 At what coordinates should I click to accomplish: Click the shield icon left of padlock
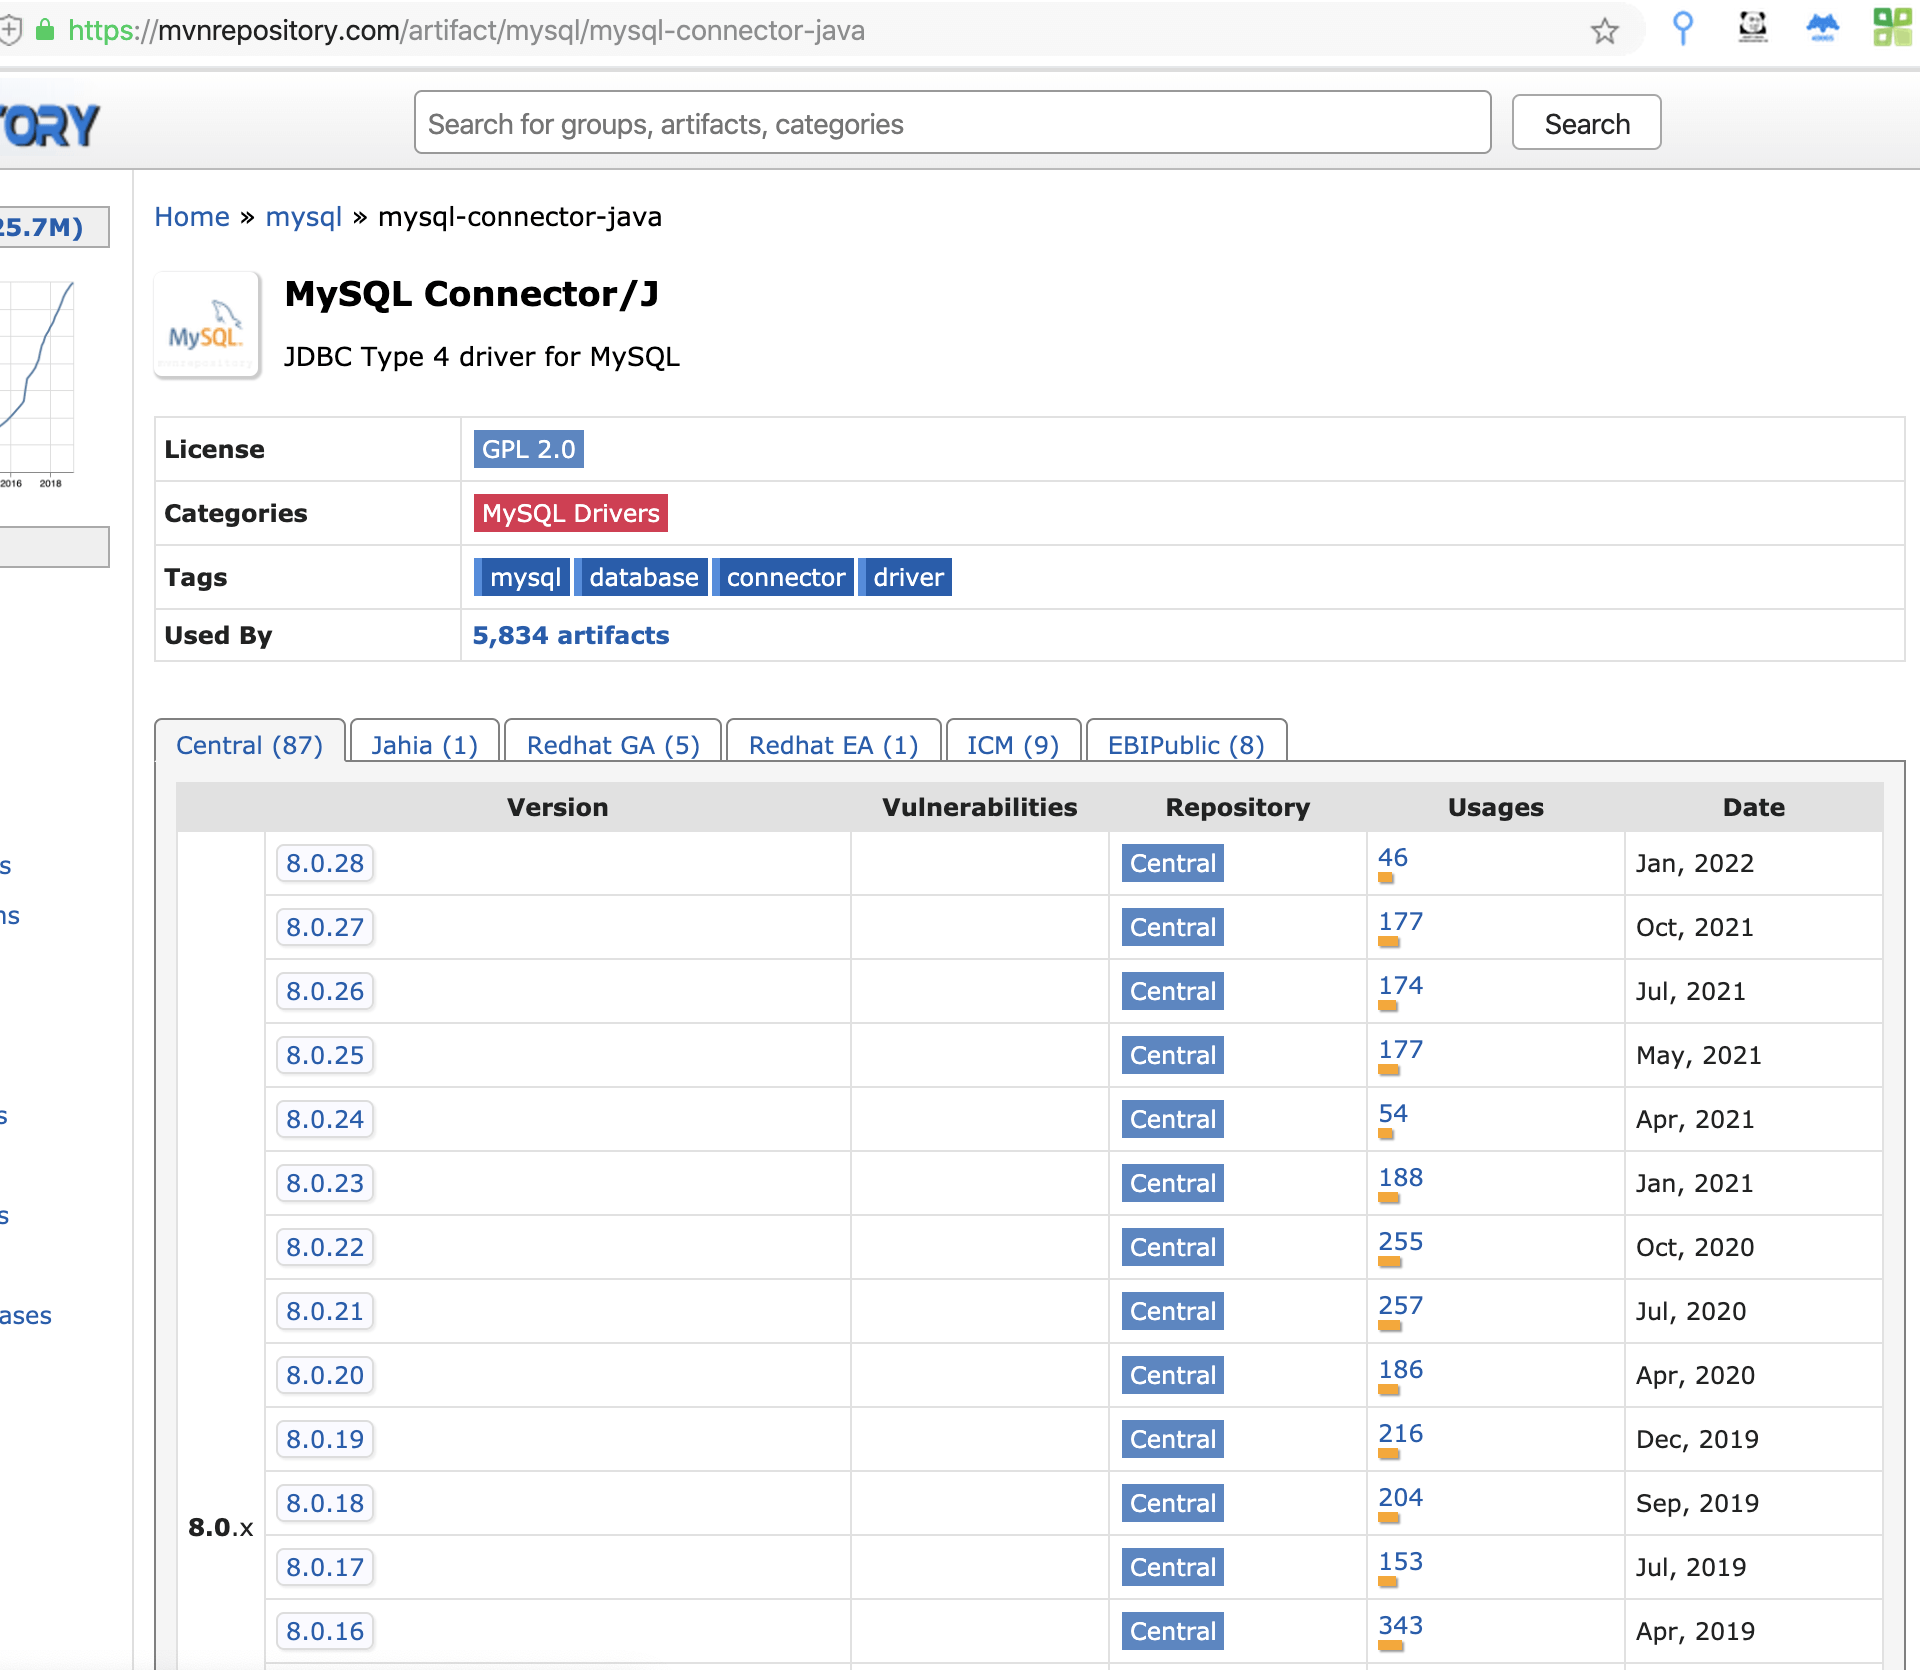pyautogui.click(x=9, y=31)
